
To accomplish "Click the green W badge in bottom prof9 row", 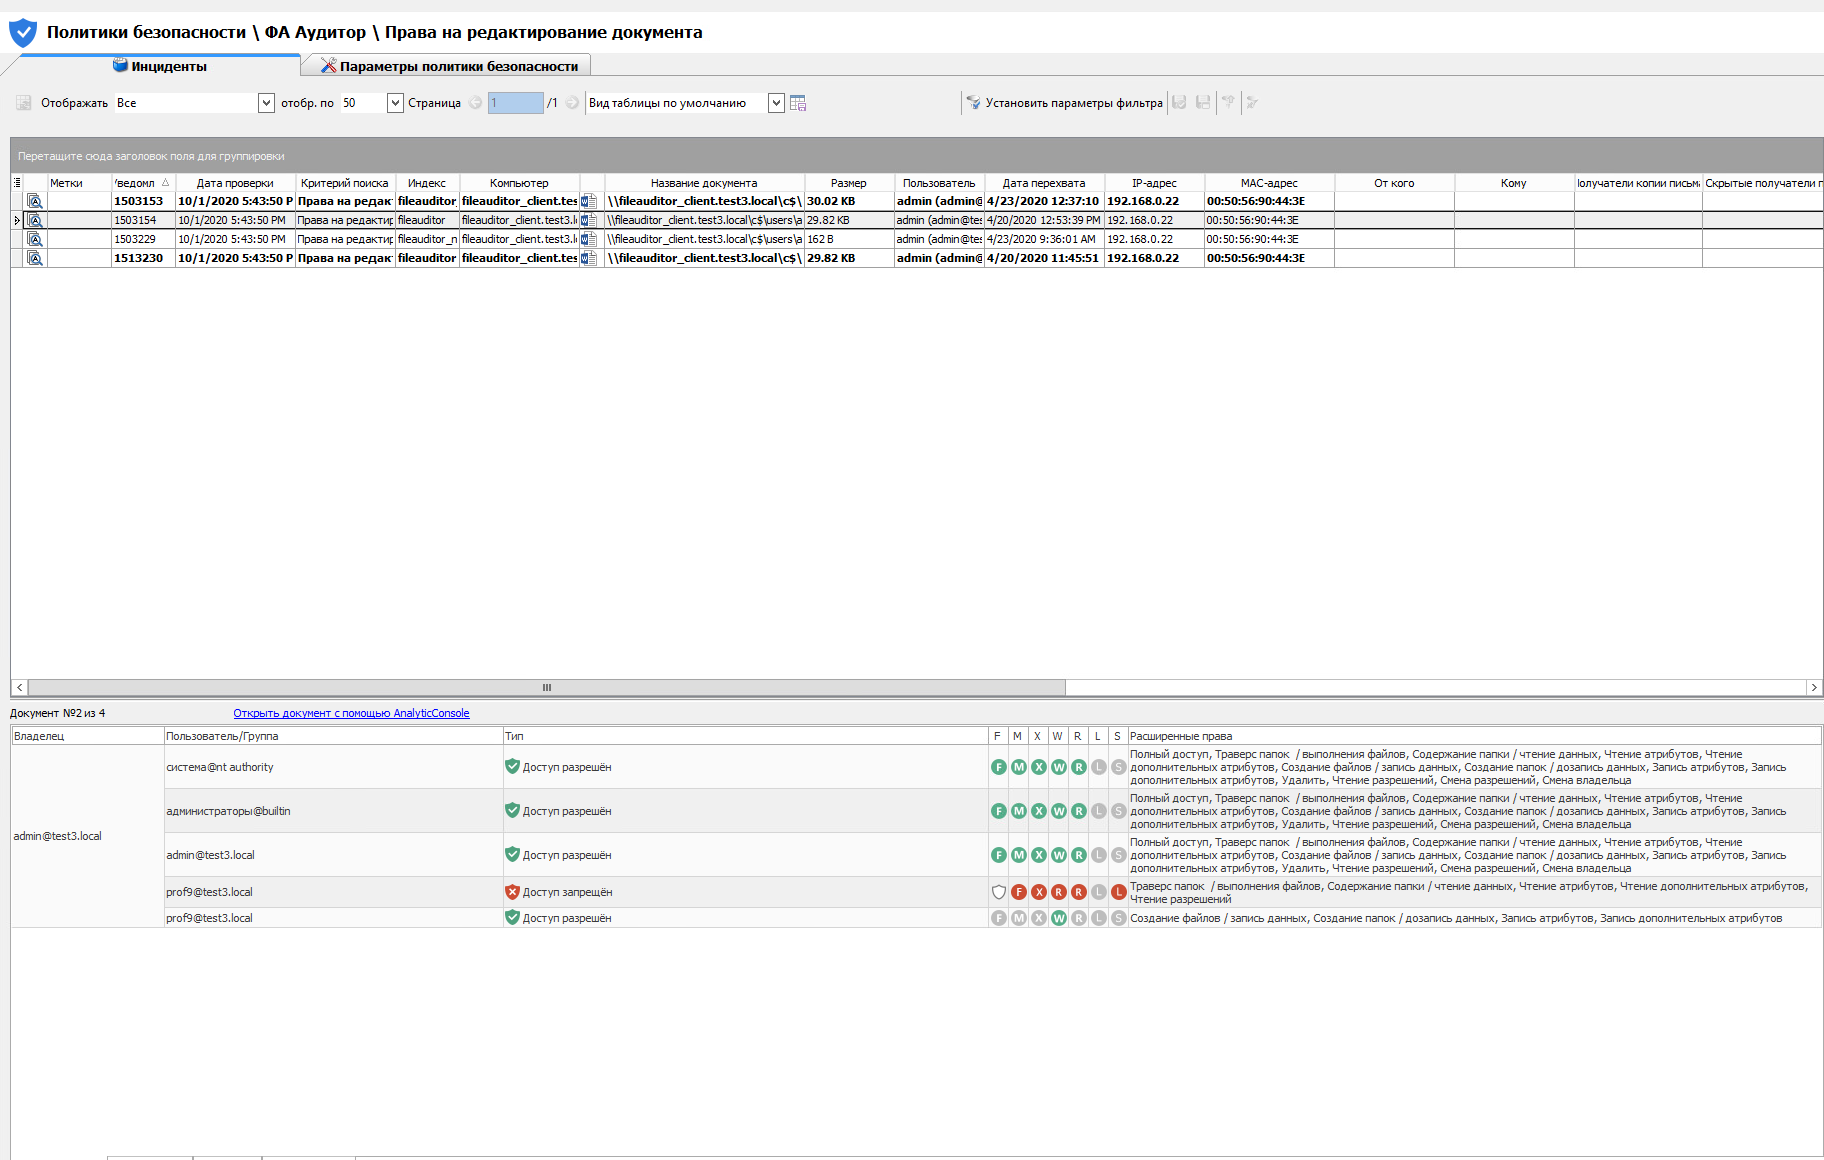I will click(x=1058, y=918).
